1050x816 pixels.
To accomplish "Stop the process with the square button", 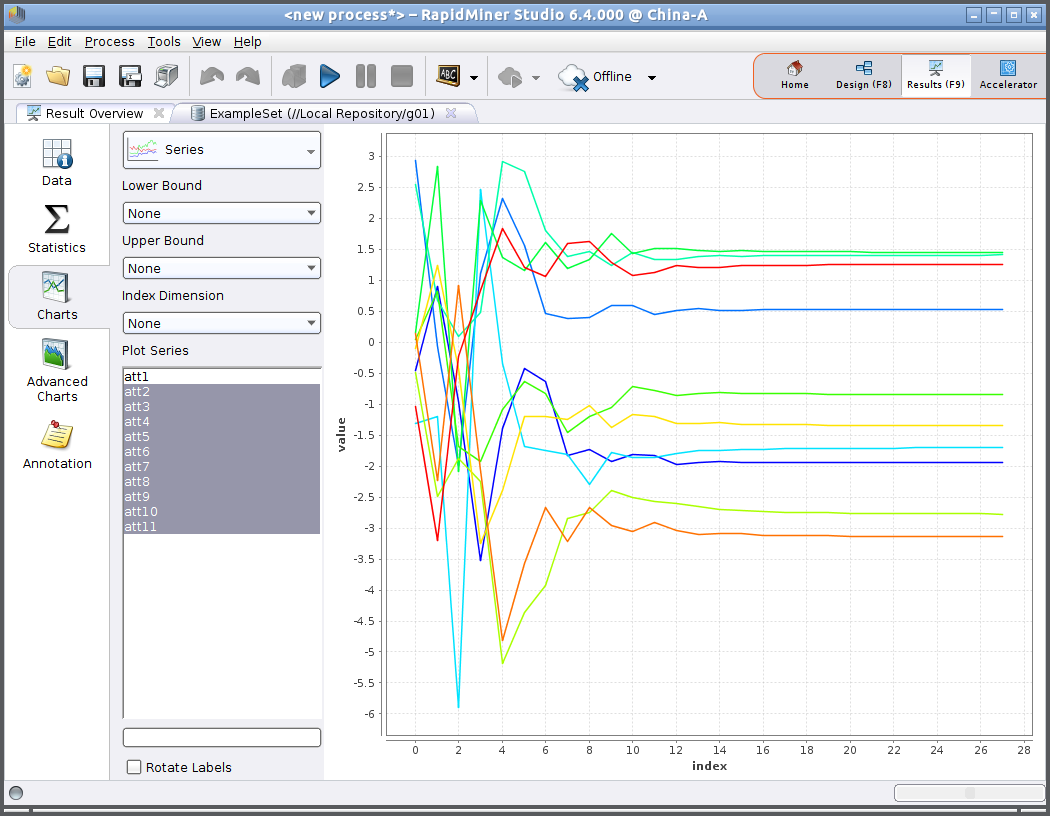I will coord(402,76).
